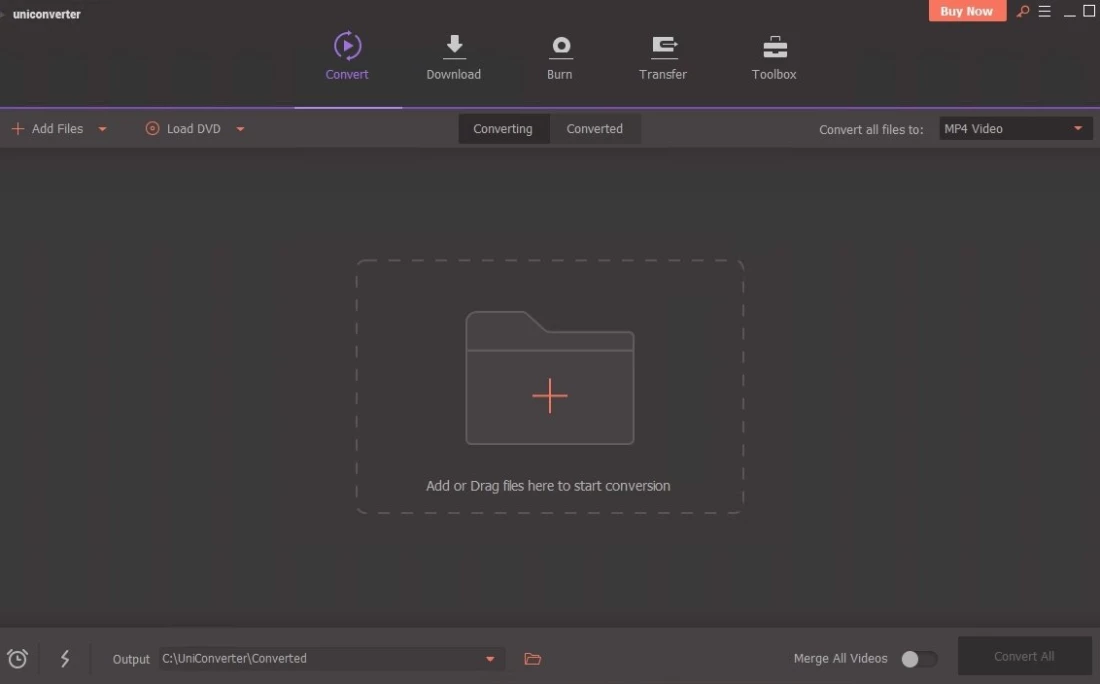
Task: Go to the Transfer section
Action: (x=663, y=47)
